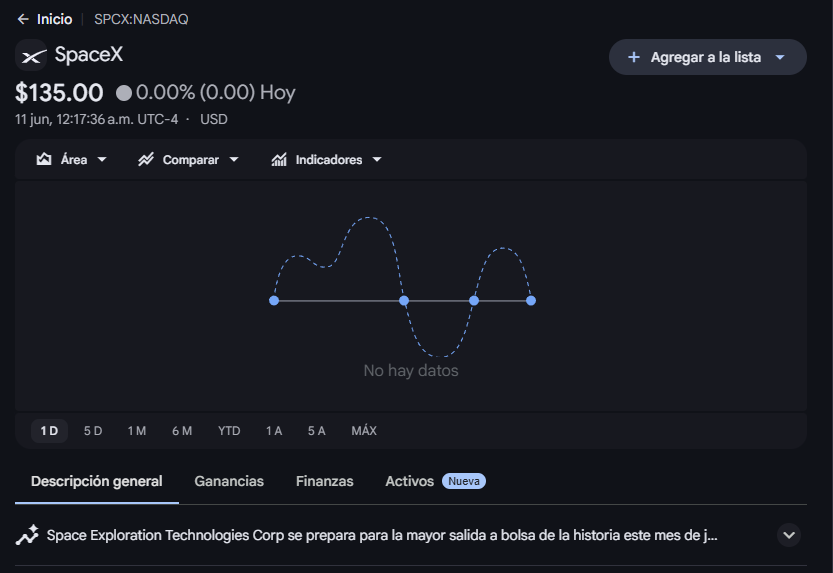Image resolution: width=833 pixels, height=573 pixels.
Task: Open the Indicadores dropdown
Action: click(326, 159)
